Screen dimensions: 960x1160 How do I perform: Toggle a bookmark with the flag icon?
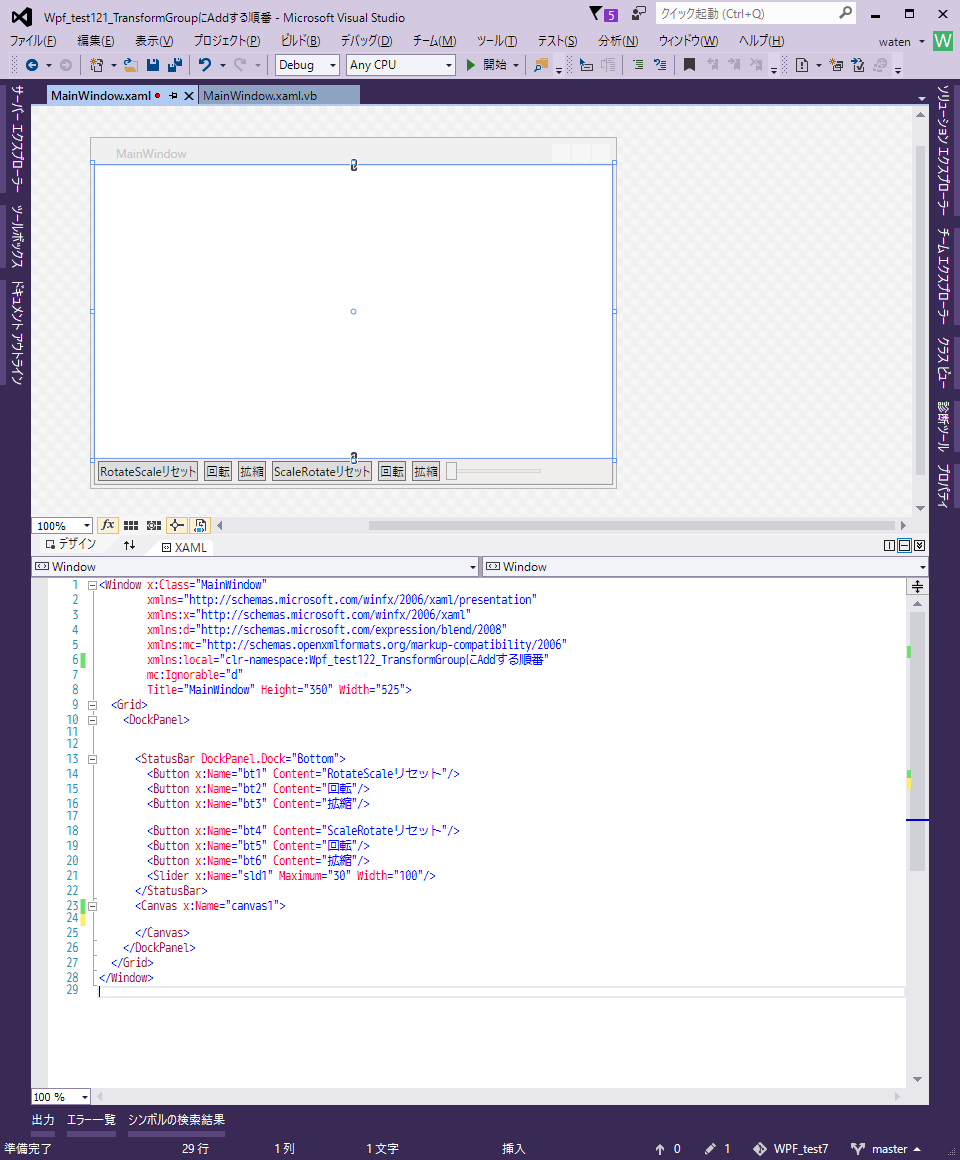click(x=690, y=67)
